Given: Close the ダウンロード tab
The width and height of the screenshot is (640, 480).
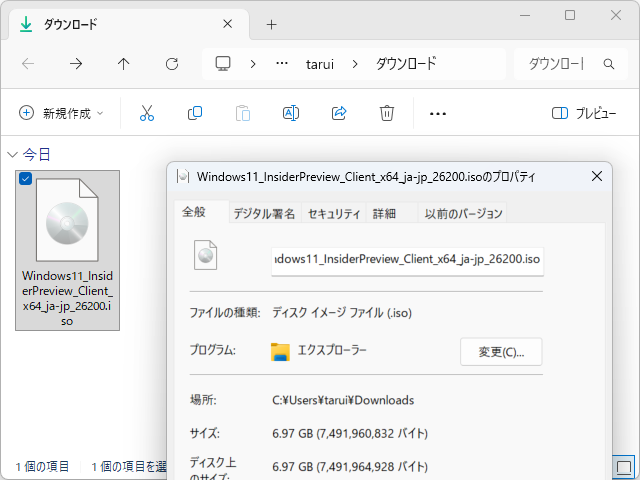Looking at the screenshot, I should point(228,24).
